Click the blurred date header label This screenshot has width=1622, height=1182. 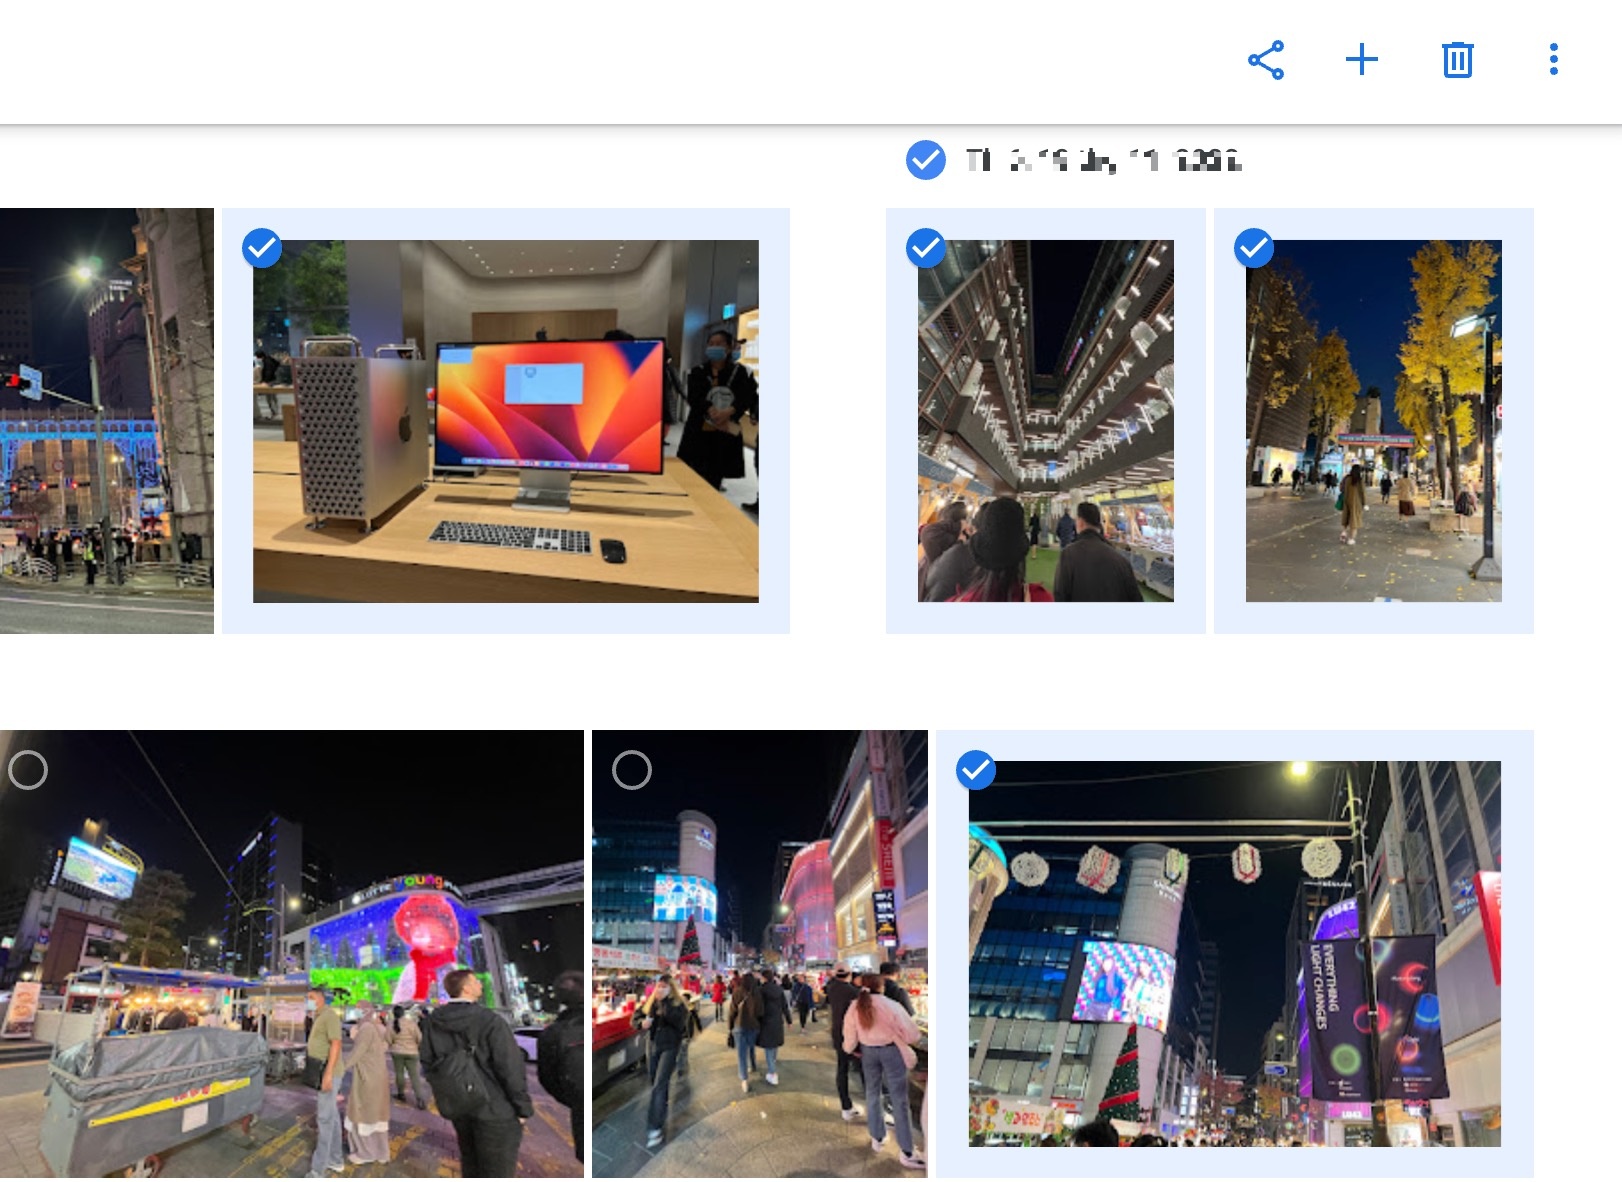[x=1100, y=157]
